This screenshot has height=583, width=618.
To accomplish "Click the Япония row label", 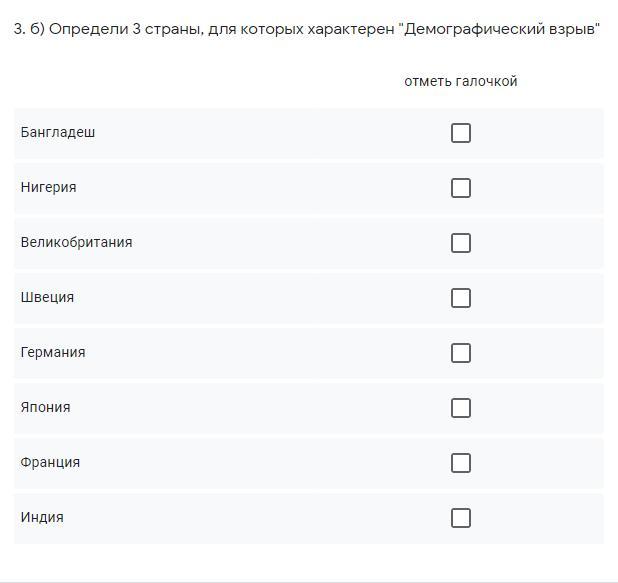I will pos(45,407).
